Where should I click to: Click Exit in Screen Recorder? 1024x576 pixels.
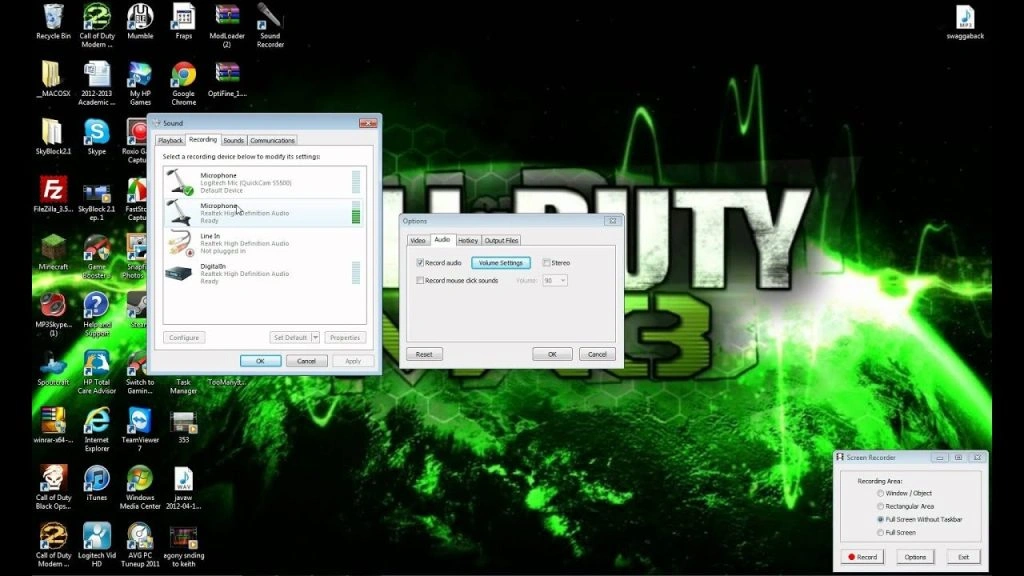[x=963, y=557]
